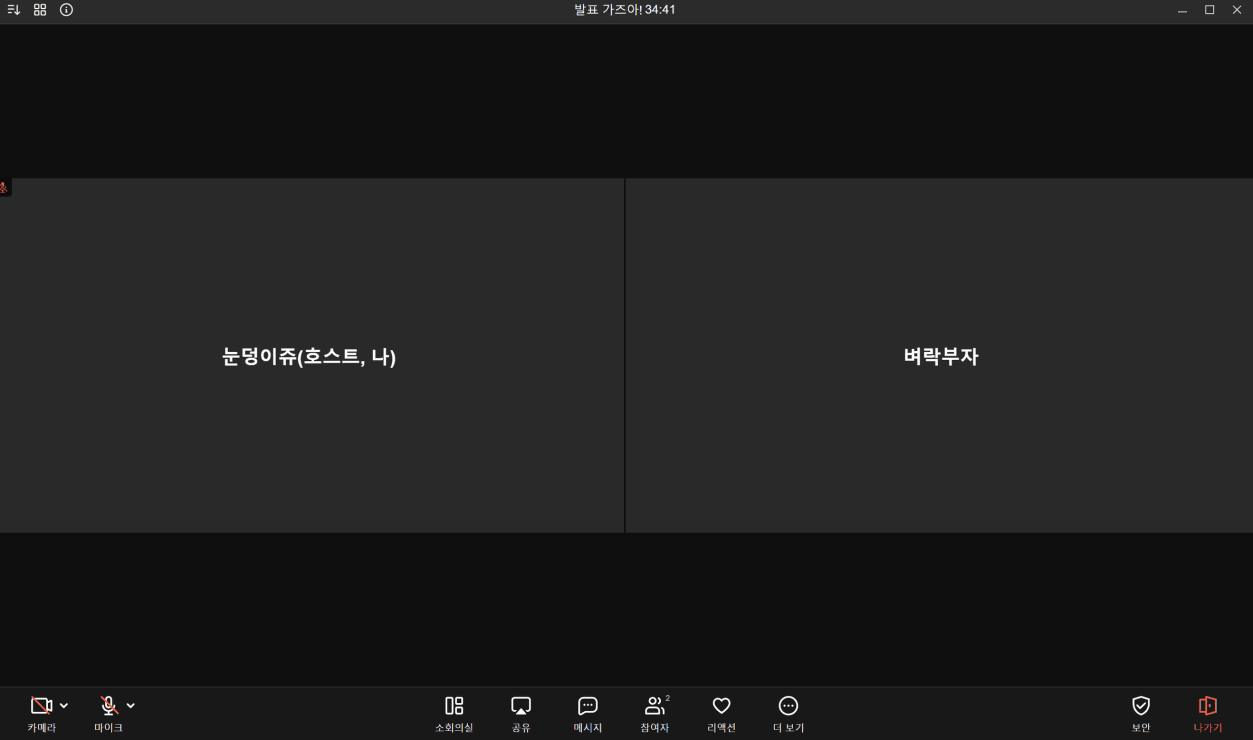Unmute the microphone (마이크)
This screenshot has height=740, width=1253.
(108, 713)
